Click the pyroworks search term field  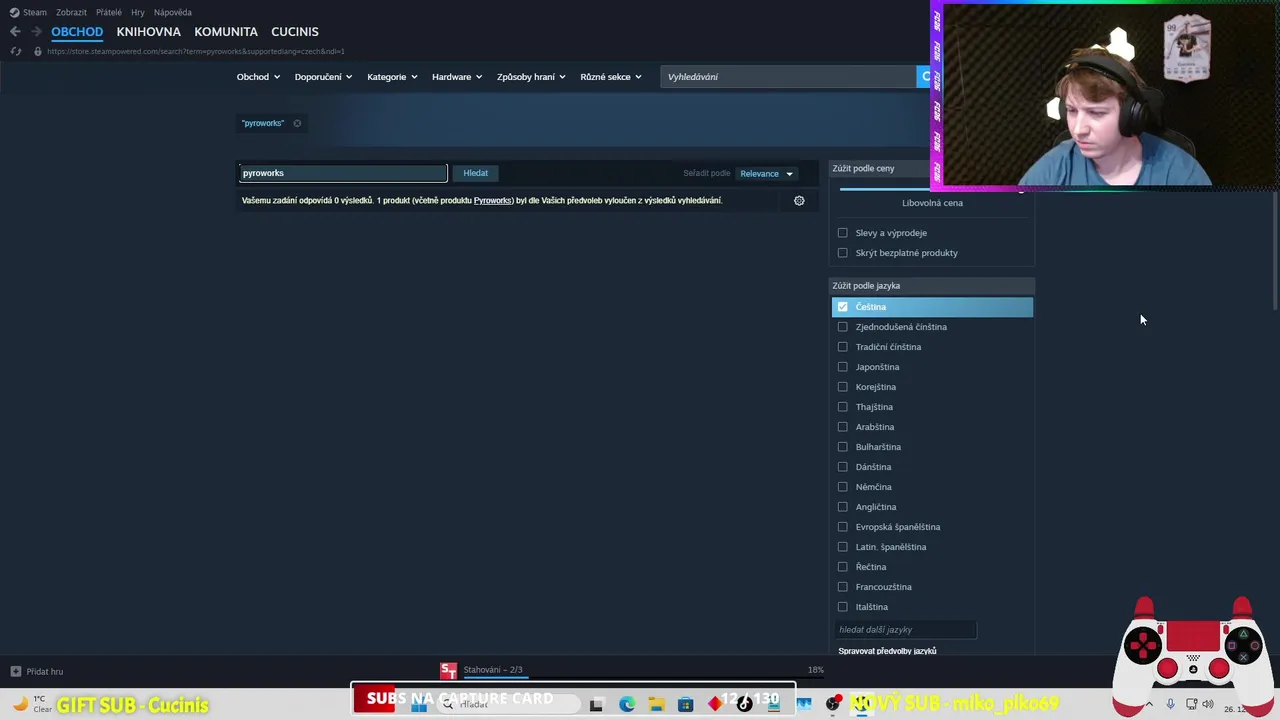pos(342,173)
